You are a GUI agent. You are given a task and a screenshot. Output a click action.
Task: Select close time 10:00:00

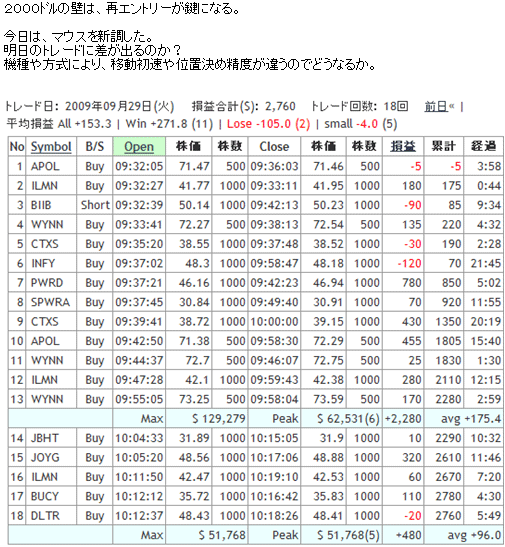[274, 321]
